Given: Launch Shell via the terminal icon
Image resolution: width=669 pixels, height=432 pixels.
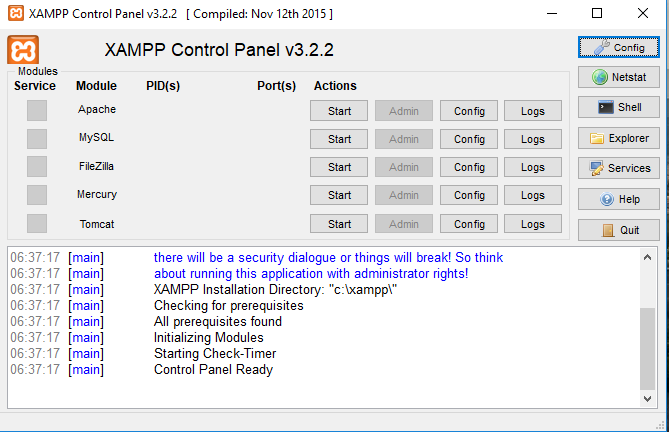Looking at the screenshot, I should click(619, 107).
